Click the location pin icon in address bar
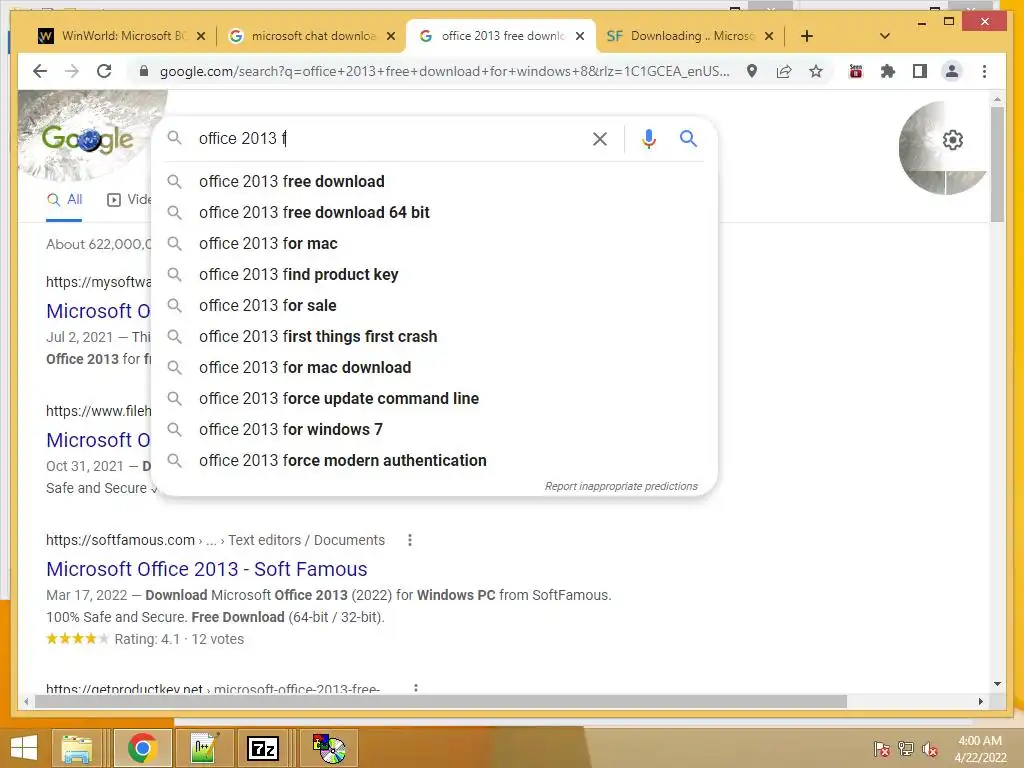 [752, 71]
